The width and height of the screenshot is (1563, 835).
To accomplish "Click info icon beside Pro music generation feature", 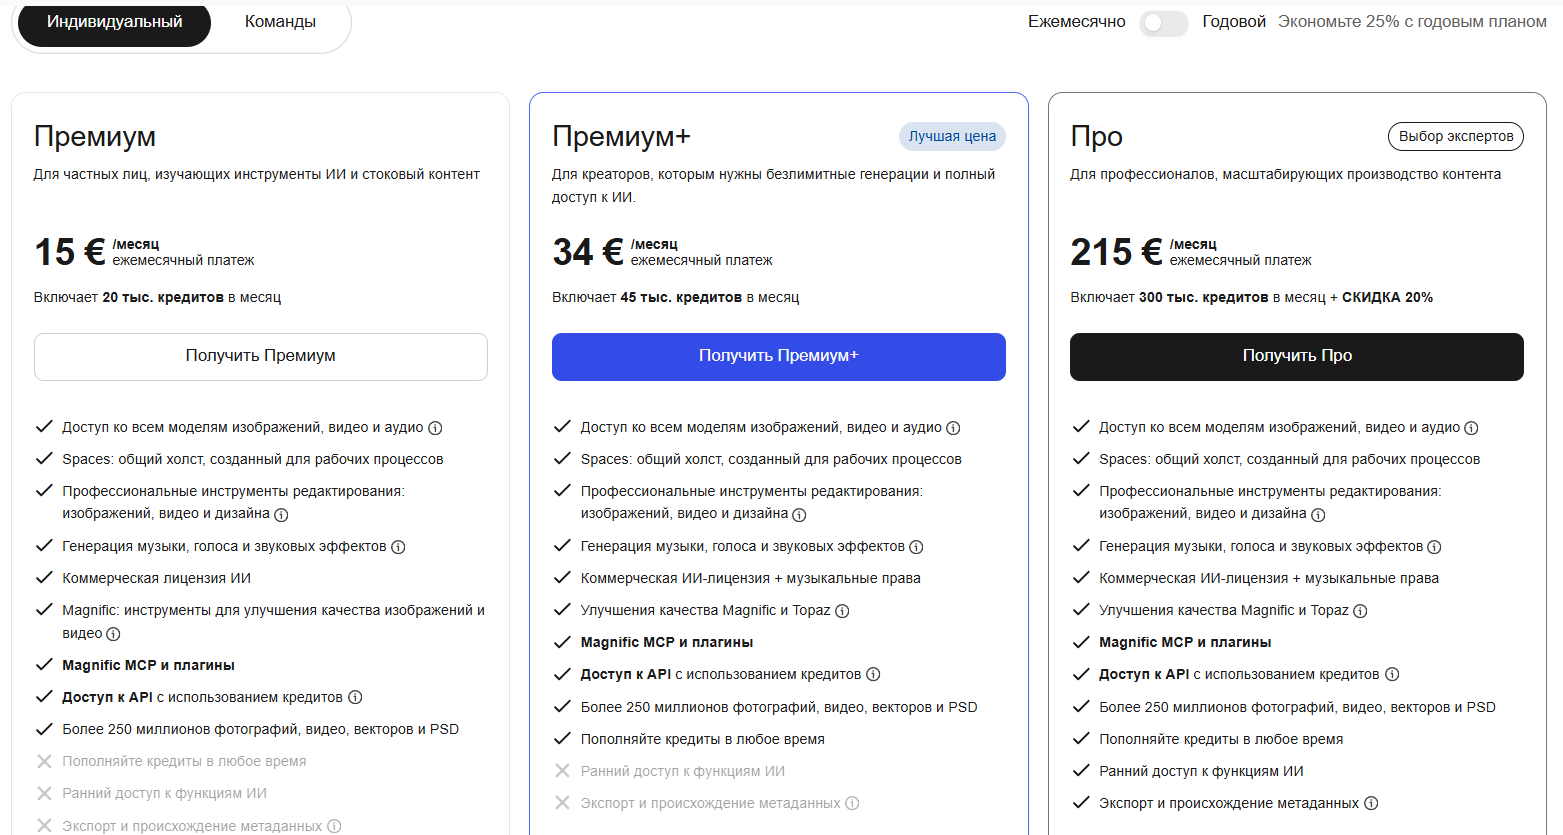I will (x=1434, y=547).
